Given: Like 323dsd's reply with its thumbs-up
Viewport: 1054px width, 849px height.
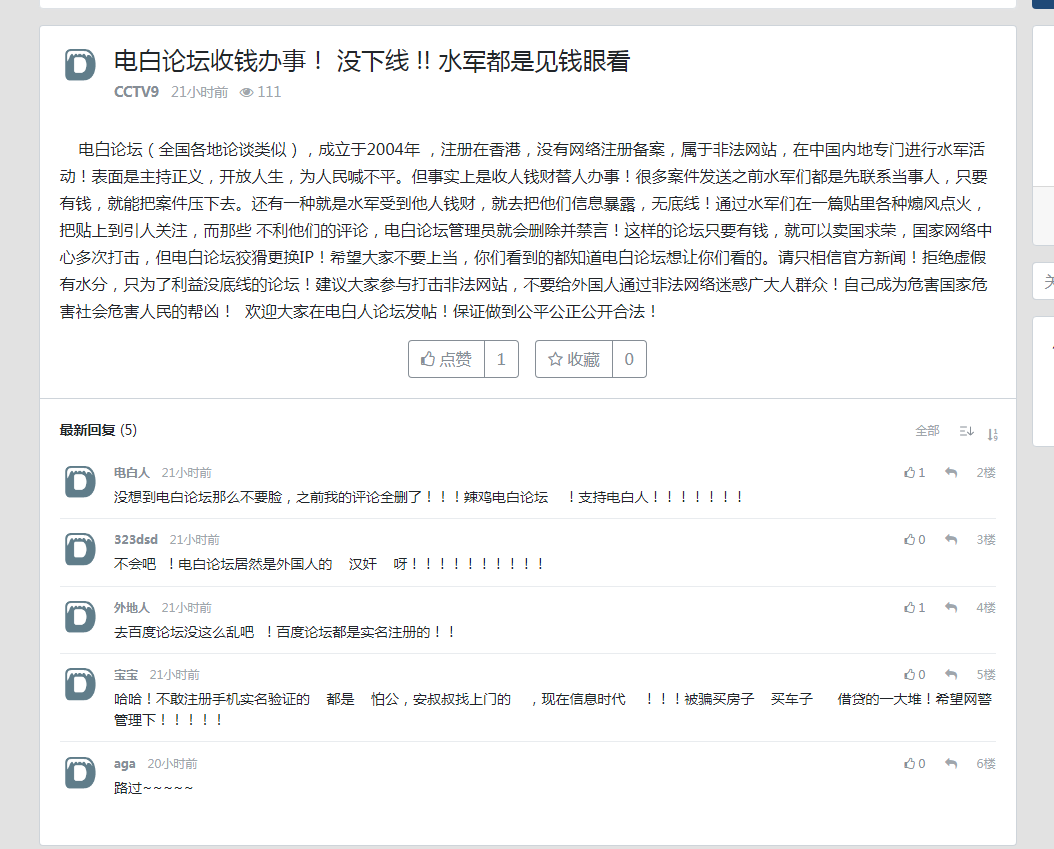Looking at the screenshot, I should point(909,539).
